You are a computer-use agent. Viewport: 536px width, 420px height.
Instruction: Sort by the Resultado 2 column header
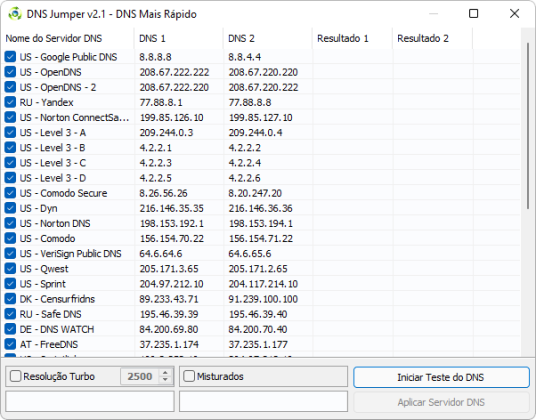point(432,38)
